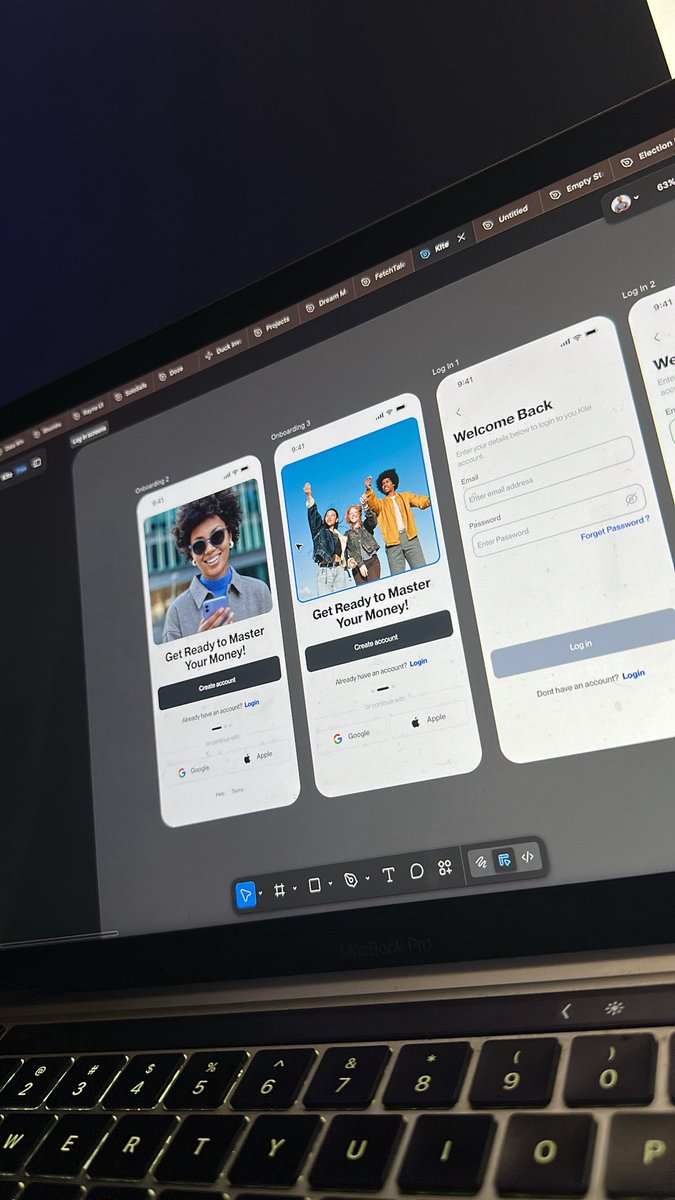Select the Welcome Back heading text
Viewport: 675px width, 1200px height.
coord(503,423)
